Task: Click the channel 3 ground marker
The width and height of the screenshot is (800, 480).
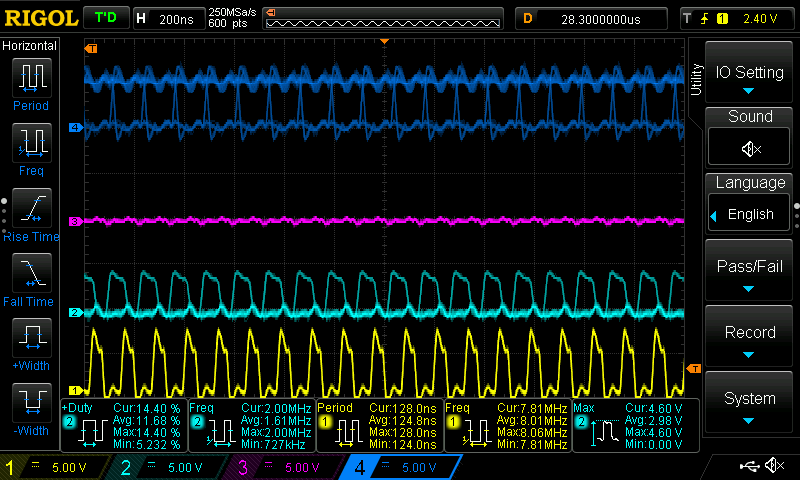Action: click(76, 221)
